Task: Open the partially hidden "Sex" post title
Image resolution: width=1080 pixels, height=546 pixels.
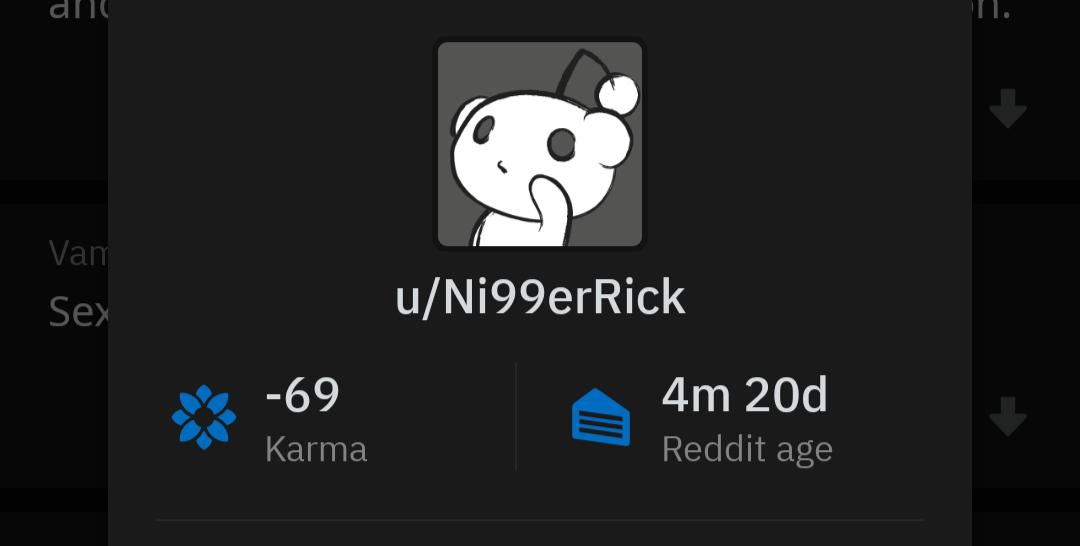Action: (78, 312)
